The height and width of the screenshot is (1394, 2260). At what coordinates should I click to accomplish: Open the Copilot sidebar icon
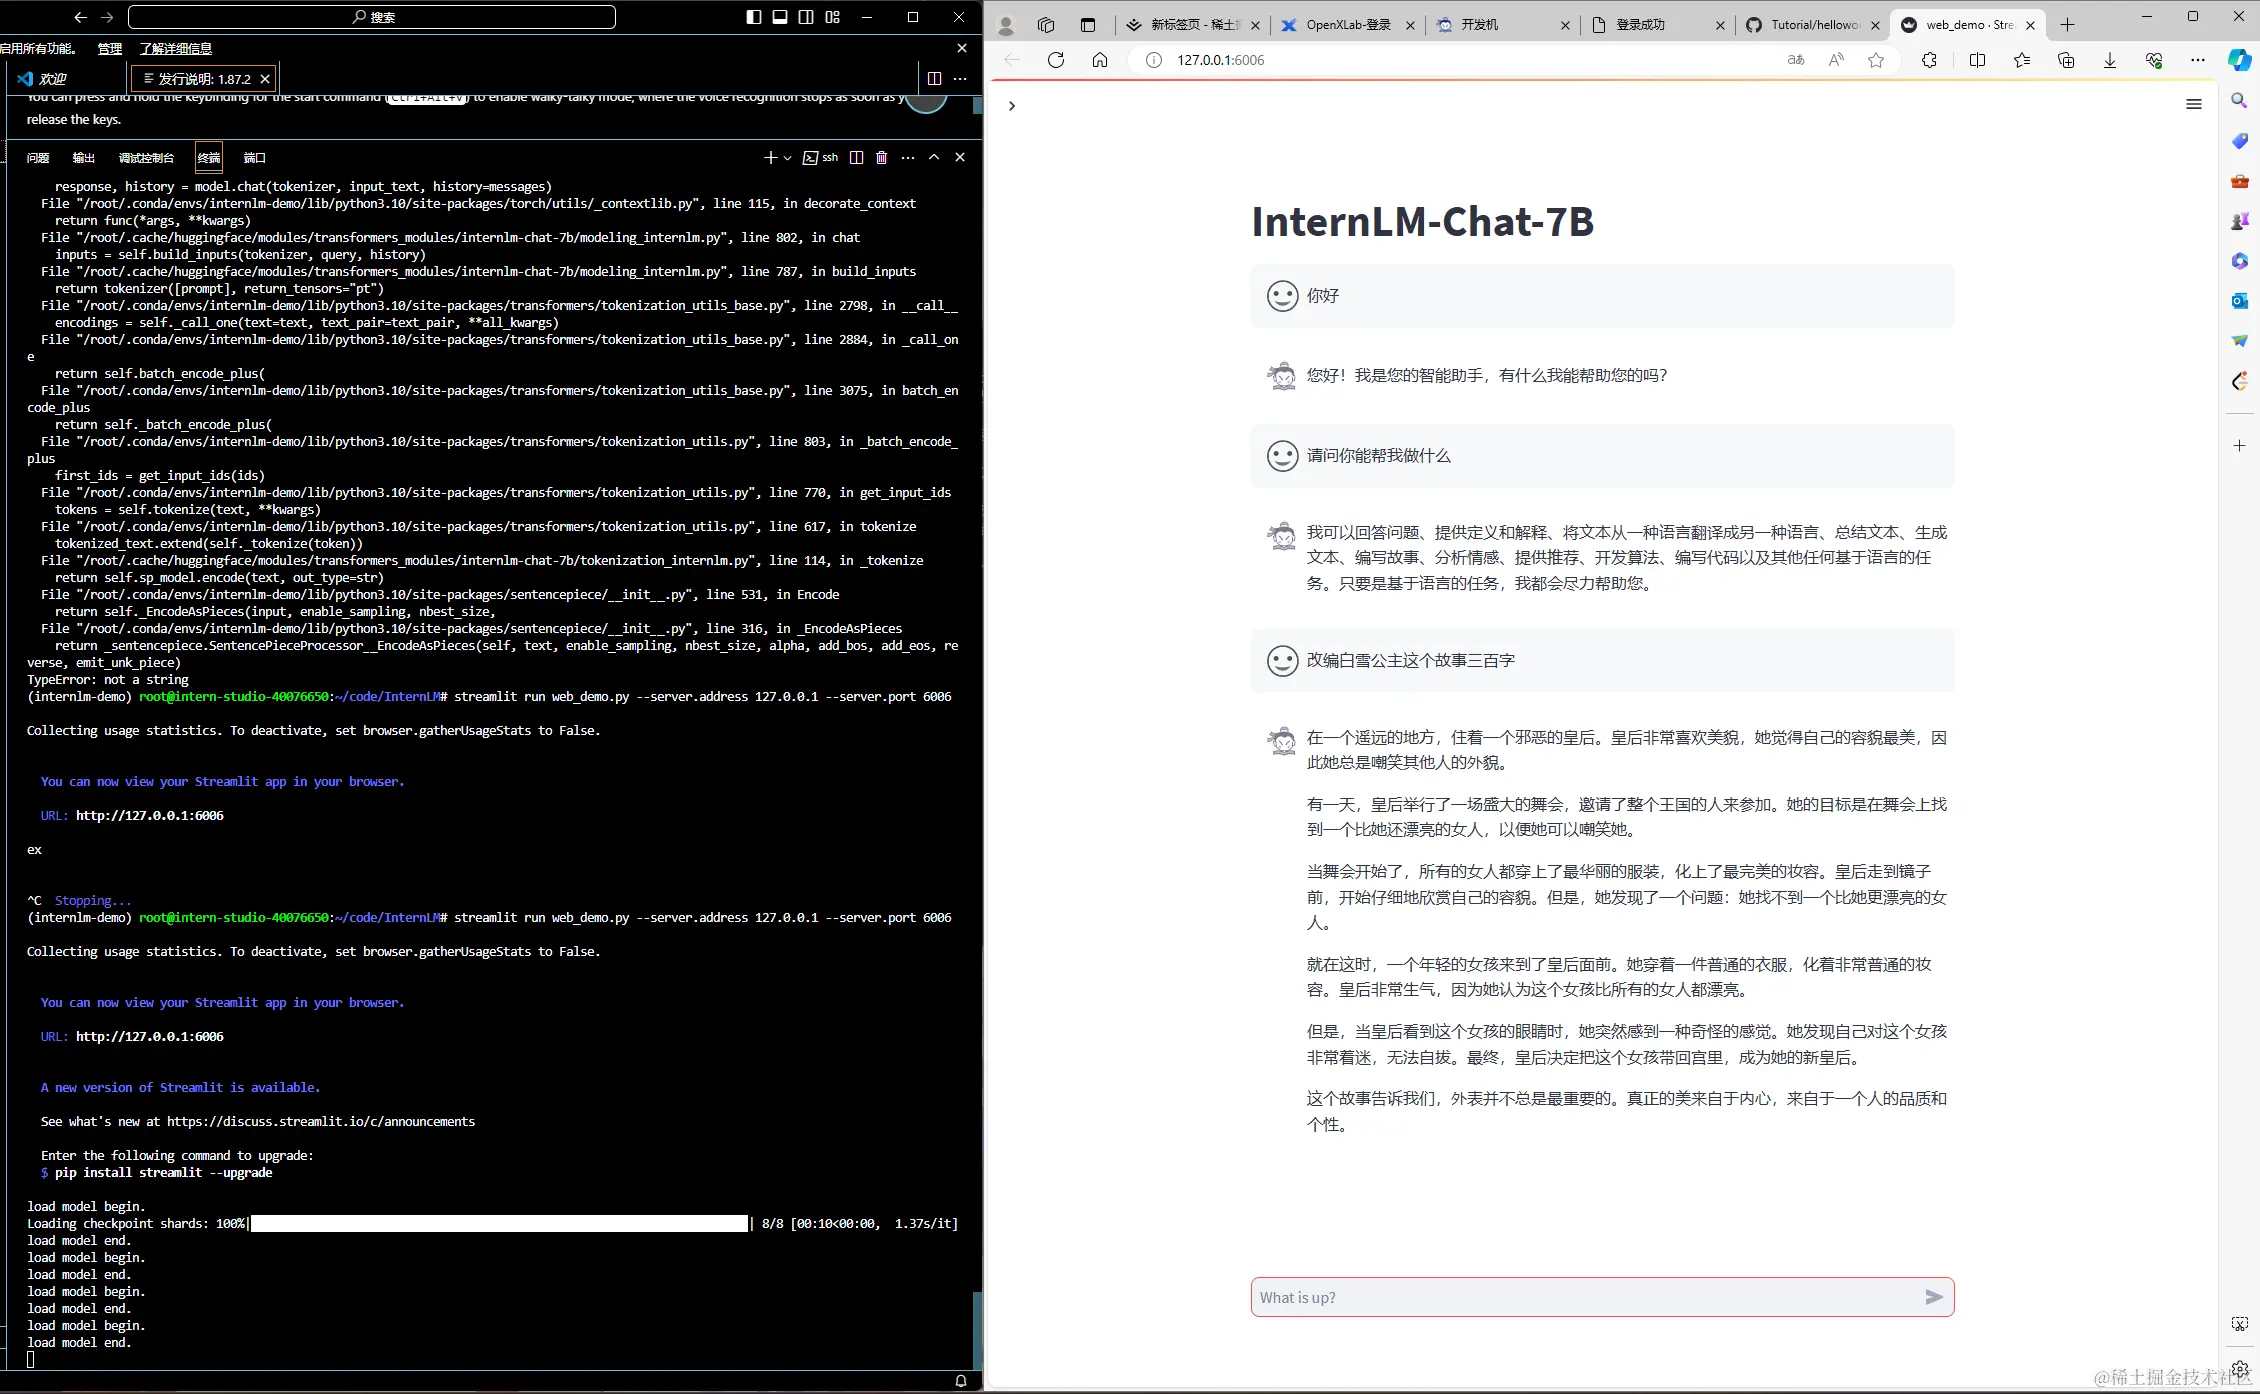(x=2240, y=60)
